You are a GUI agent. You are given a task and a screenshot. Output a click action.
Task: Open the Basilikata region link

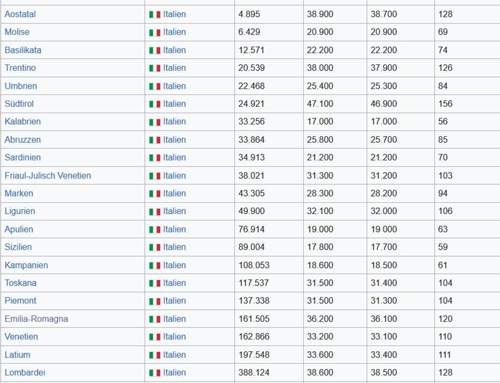23,50
